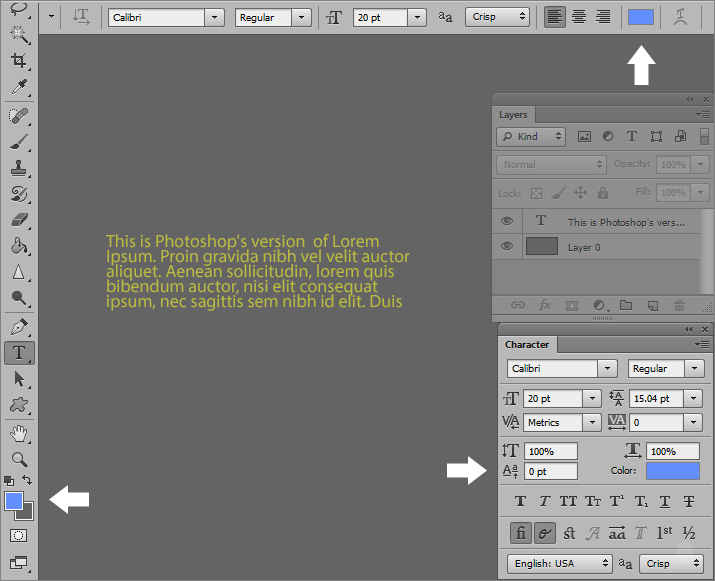Switch to the Layers tab
Screen dimensions: 715x581
tap(513, 115)
